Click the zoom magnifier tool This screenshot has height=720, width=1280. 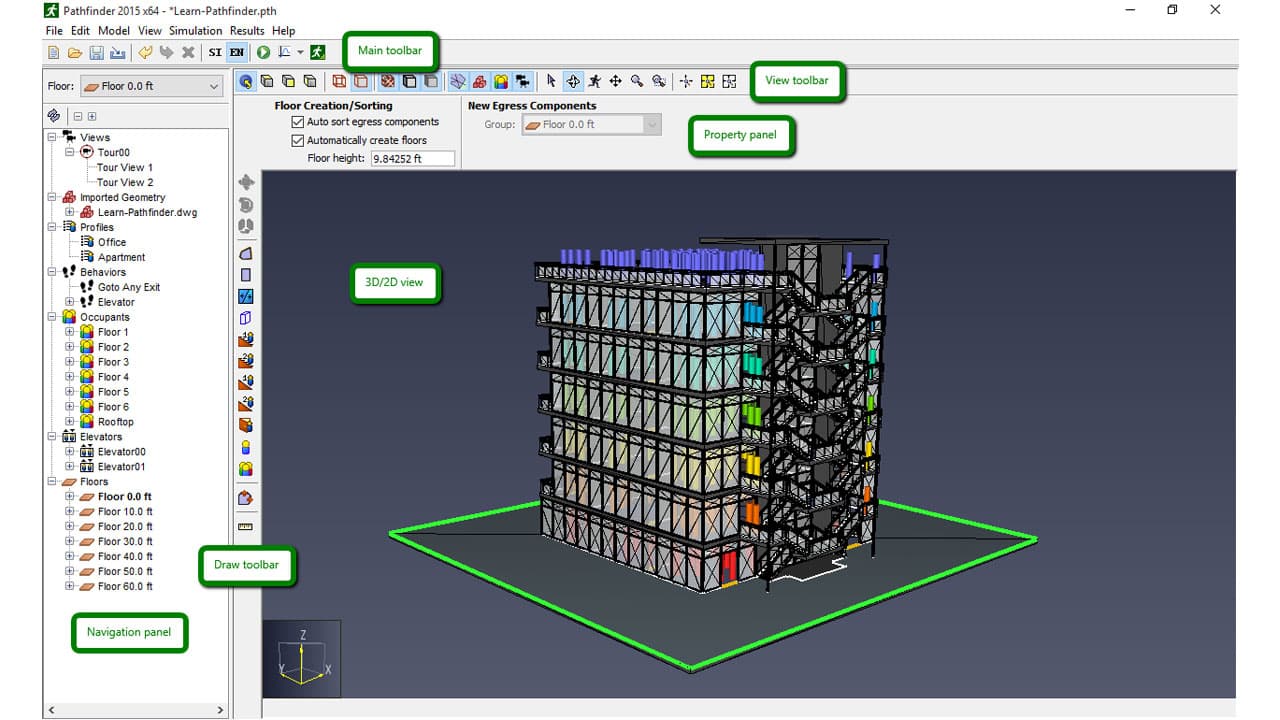[636, 81]
